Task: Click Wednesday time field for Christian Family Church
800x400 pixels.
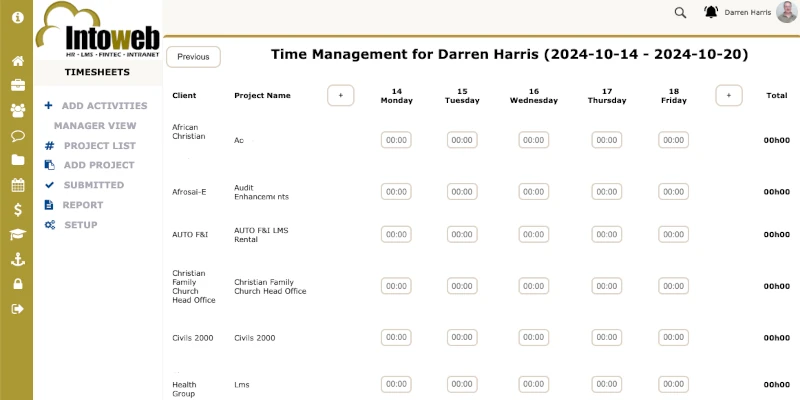Action: click(x=534, y=286)
